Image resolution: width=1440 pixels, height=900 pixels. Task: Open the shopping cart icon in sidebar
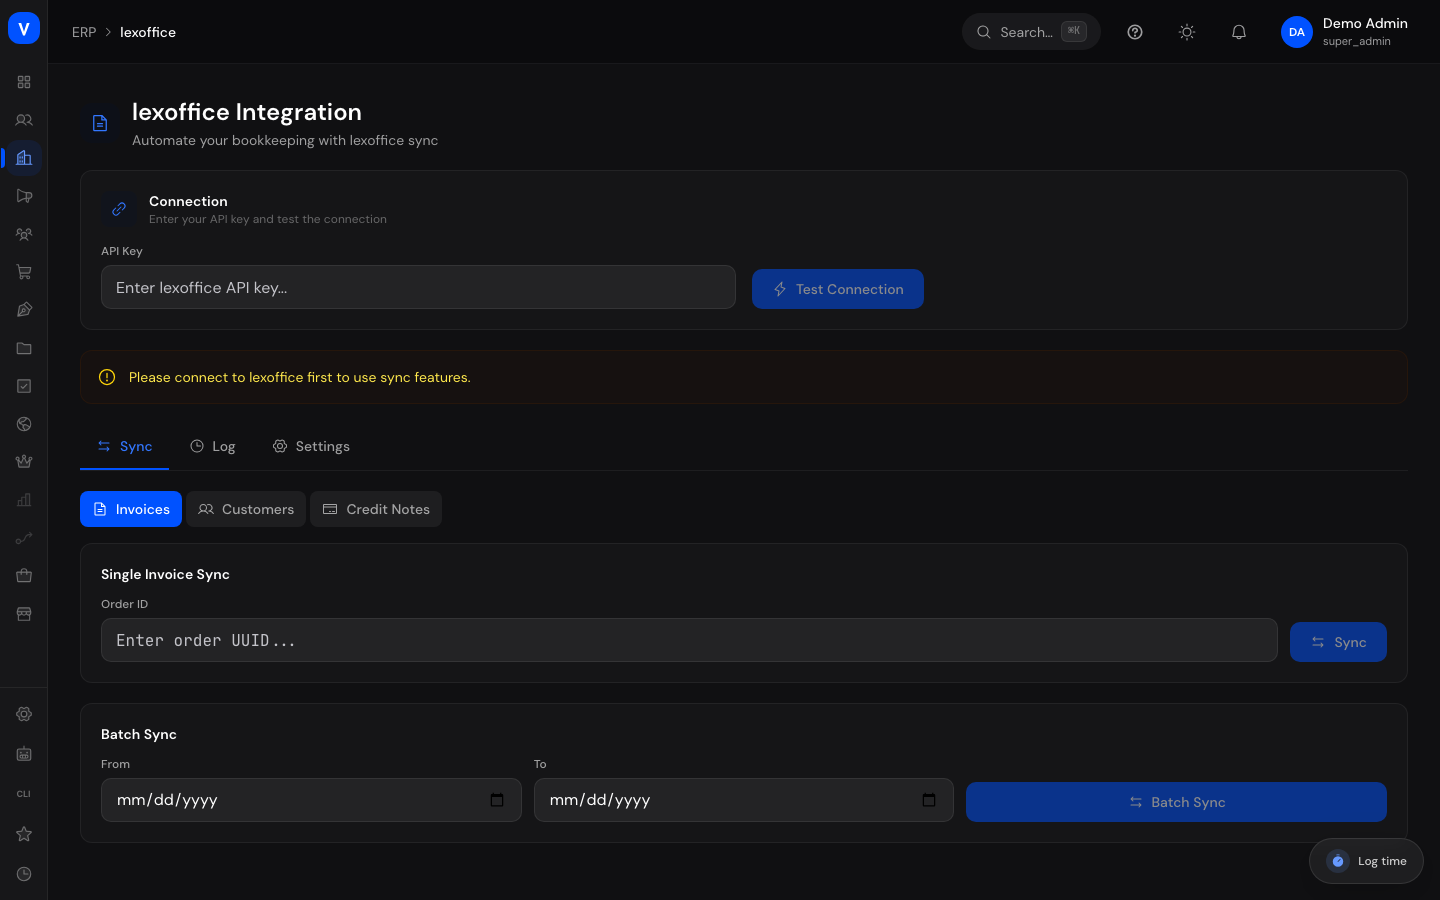click(24, 272)
